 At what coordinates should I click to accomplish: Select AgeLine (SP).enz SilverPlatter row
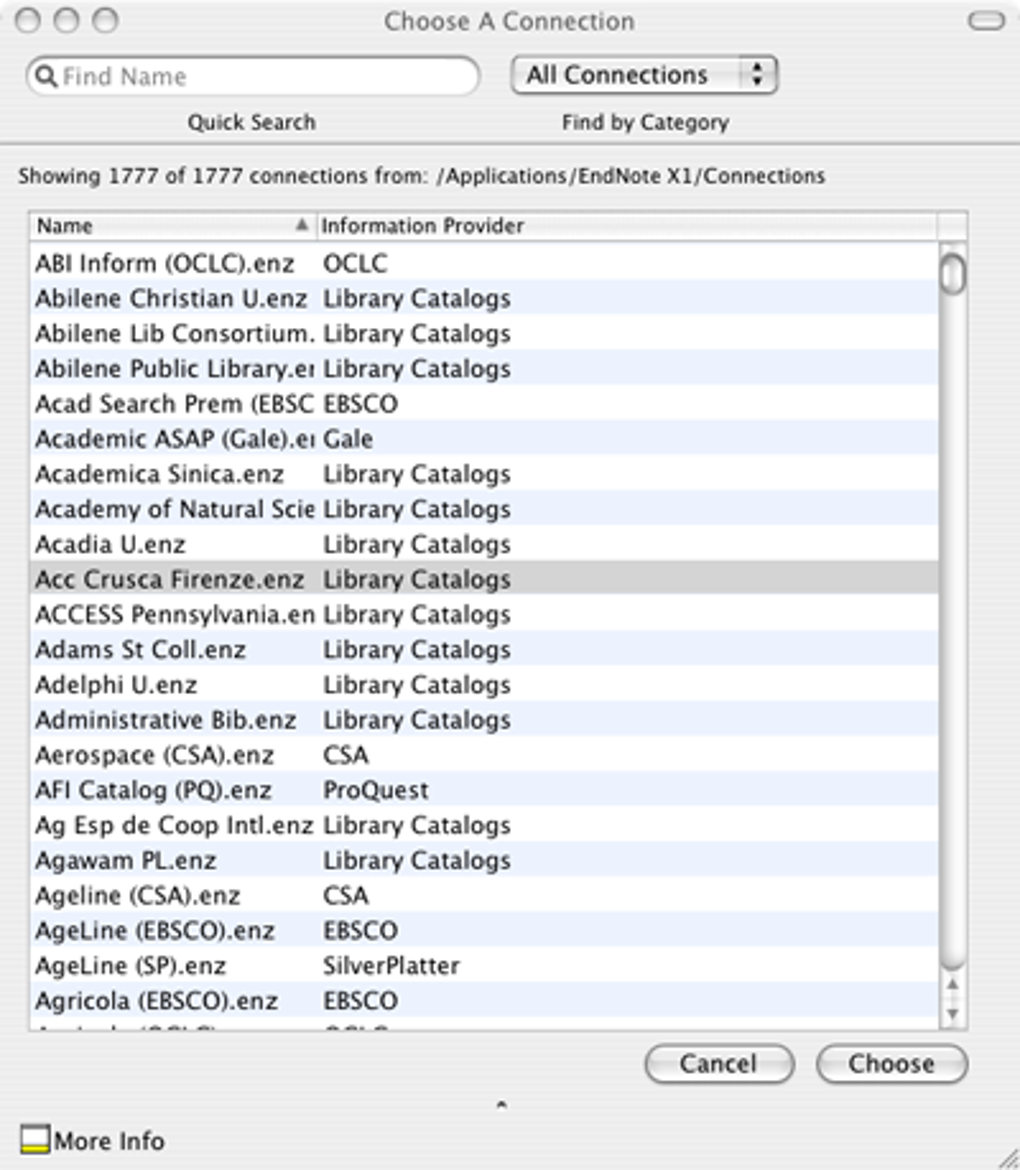tap(131, 966)
